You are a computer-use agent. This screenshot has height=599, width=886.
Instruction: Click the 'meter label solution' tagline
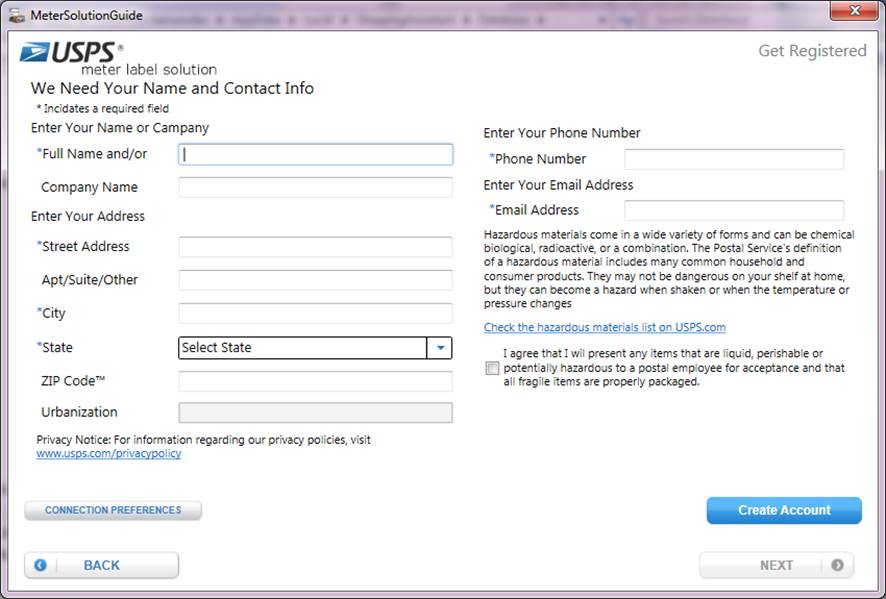(x=149, y=70)
